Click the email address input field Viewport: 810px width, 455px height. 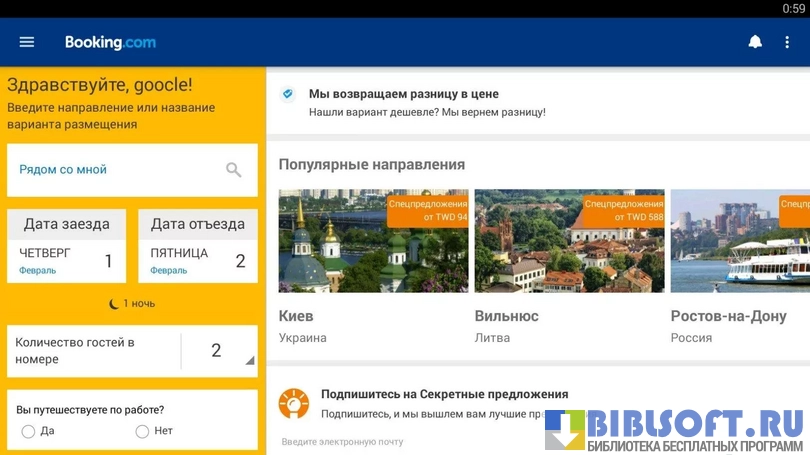pos(400,441)
